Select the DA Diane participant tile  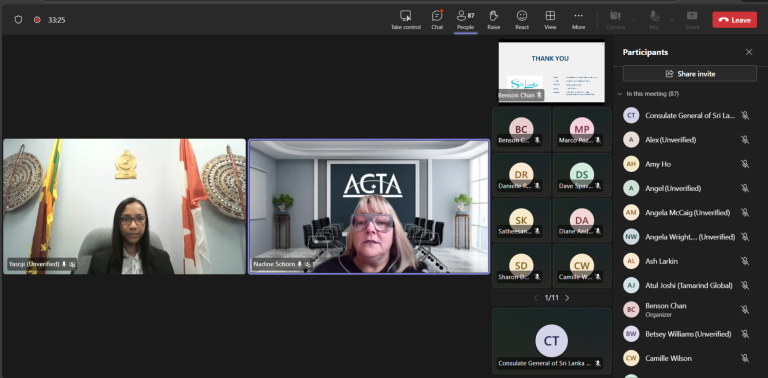[582, 220]
